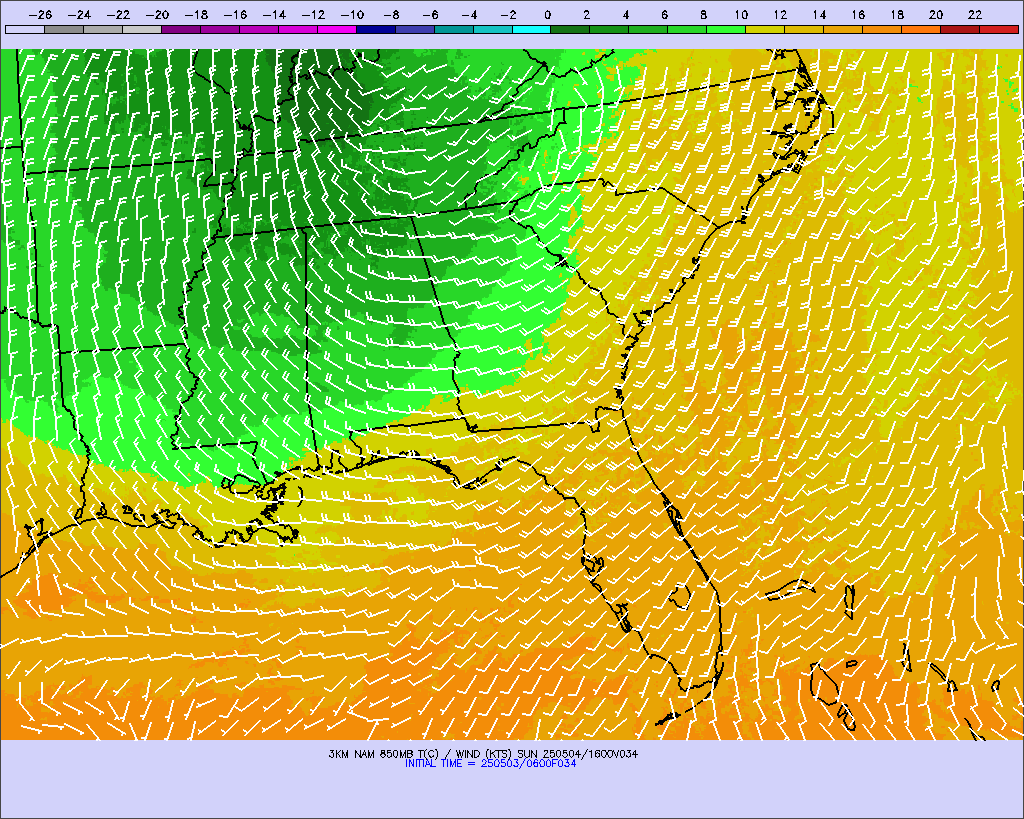This screenshot has height=819, width=1024.
Task: Choose the green segment between 6 and 8
Action: click(x=688, y=29)
